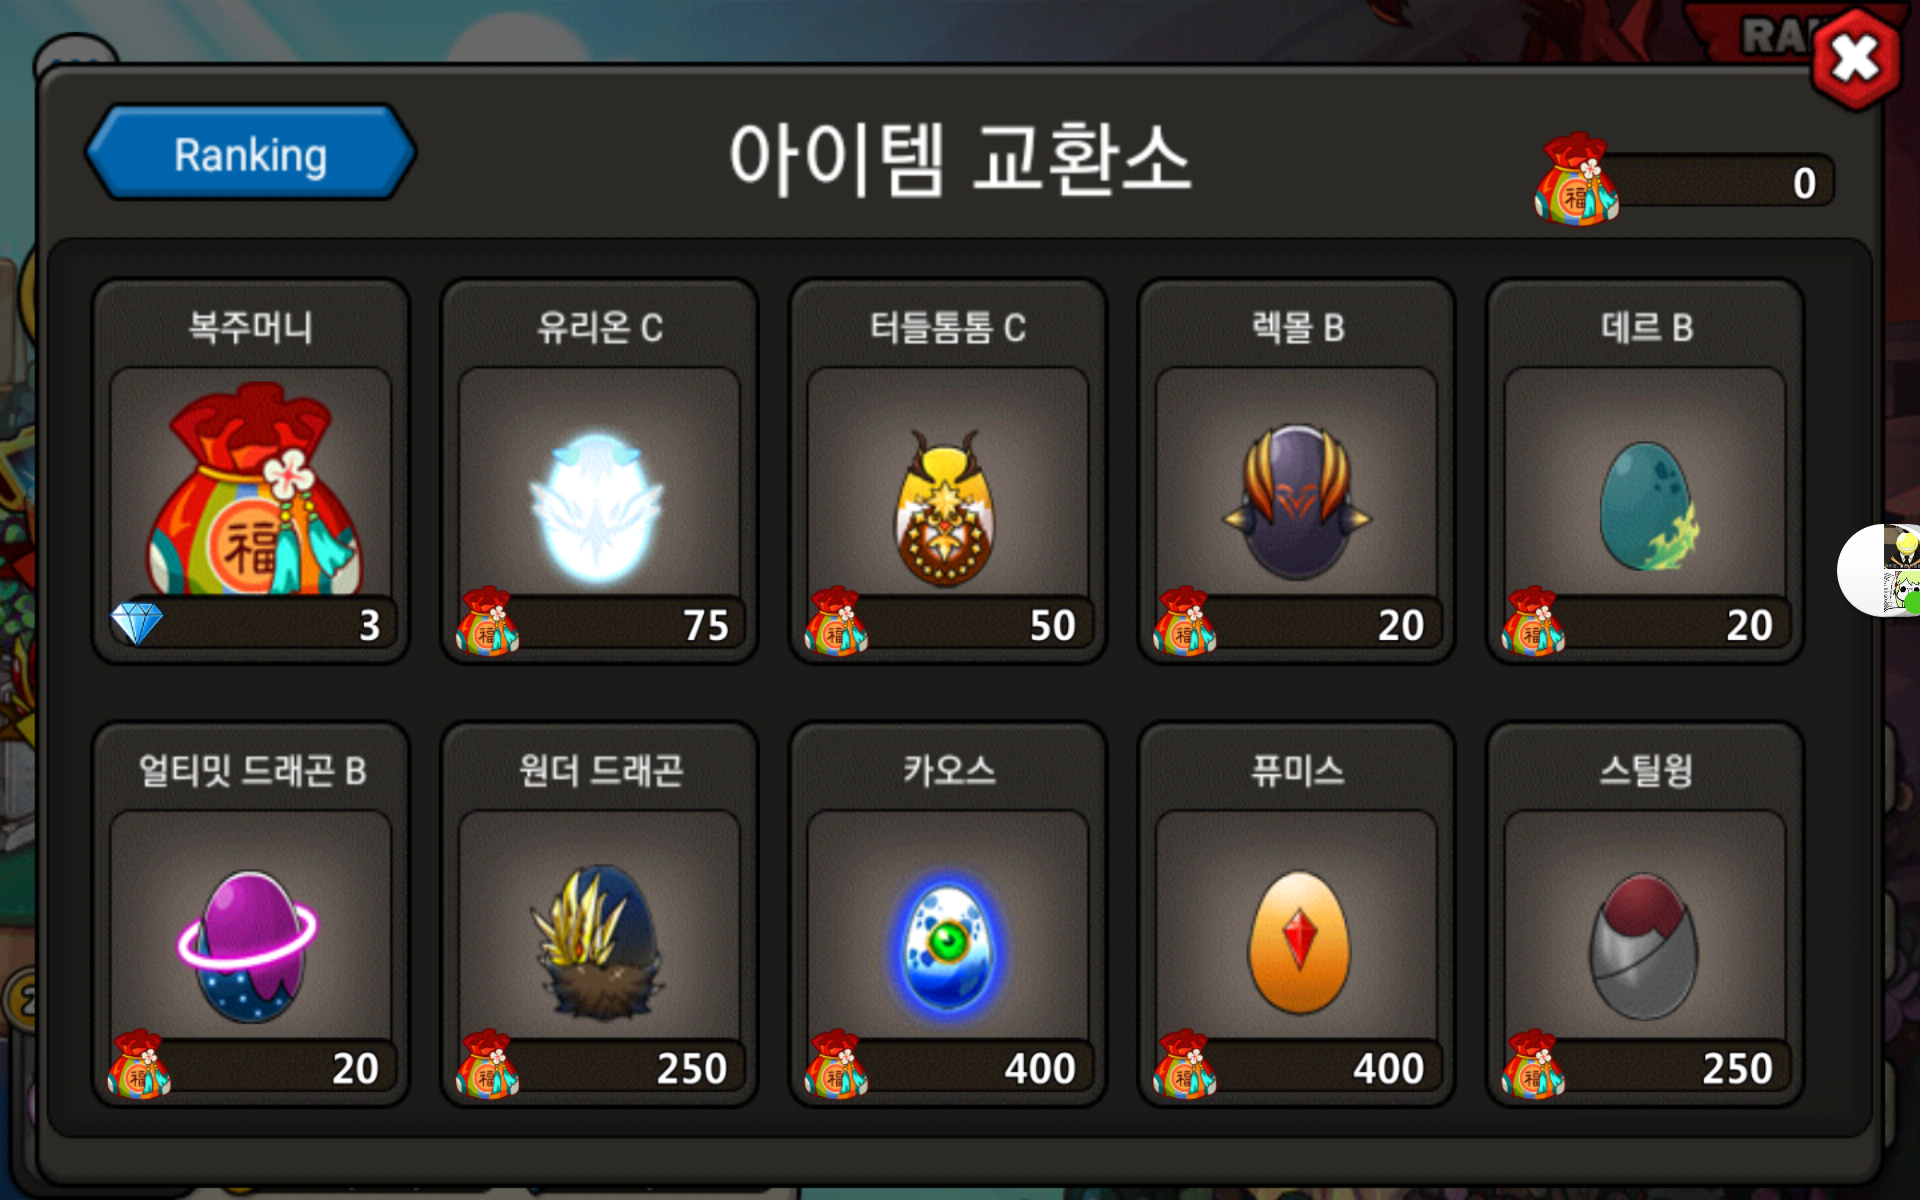Click the lucky bag currency counter icon
This screenshot has height=1200, width=1920.
(x=1576, y=180)
